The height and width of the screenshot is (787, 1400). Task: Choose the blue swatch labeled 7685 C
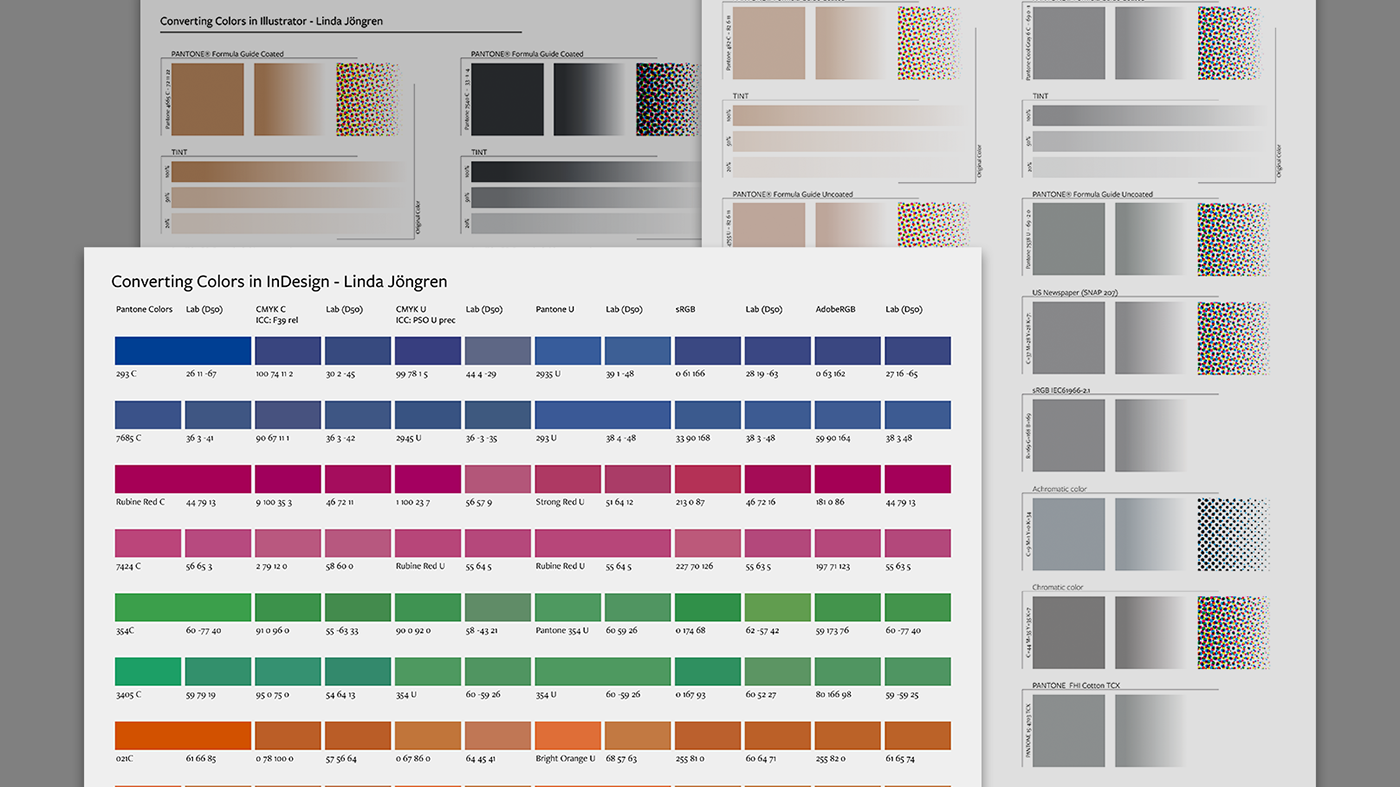tap(148, 415)
